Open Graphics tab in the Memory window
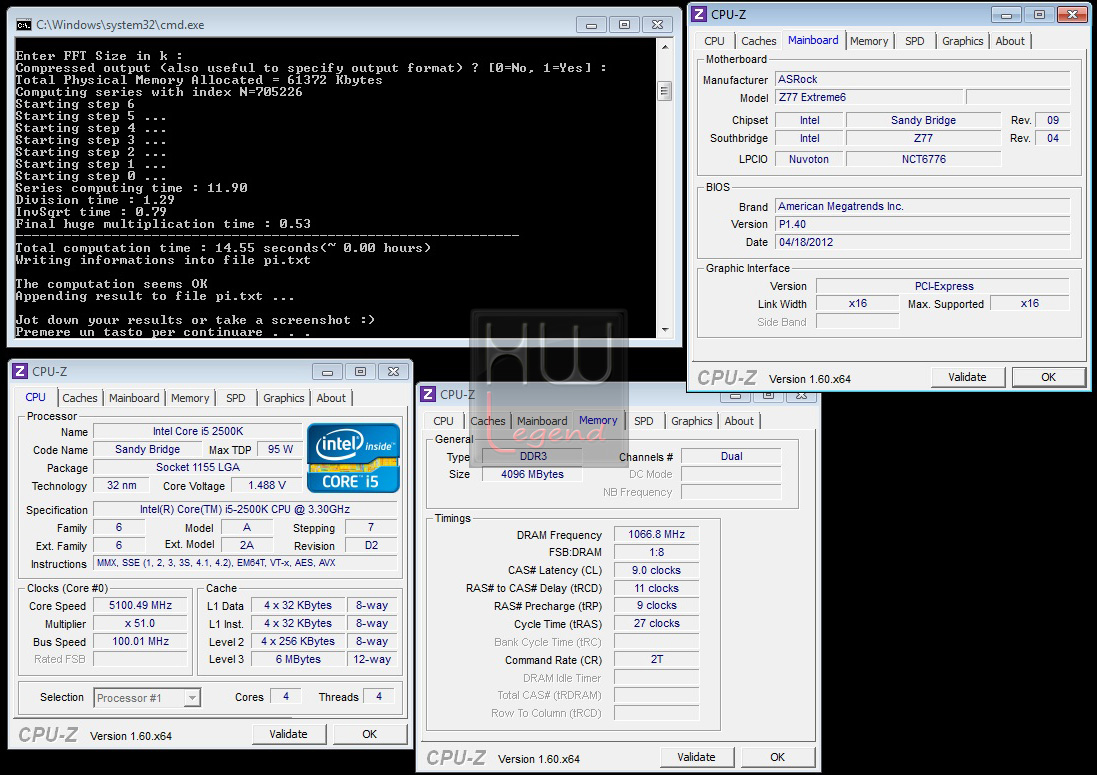The height and width of the screenshot is (775, 1097). (x=691, y=421)
